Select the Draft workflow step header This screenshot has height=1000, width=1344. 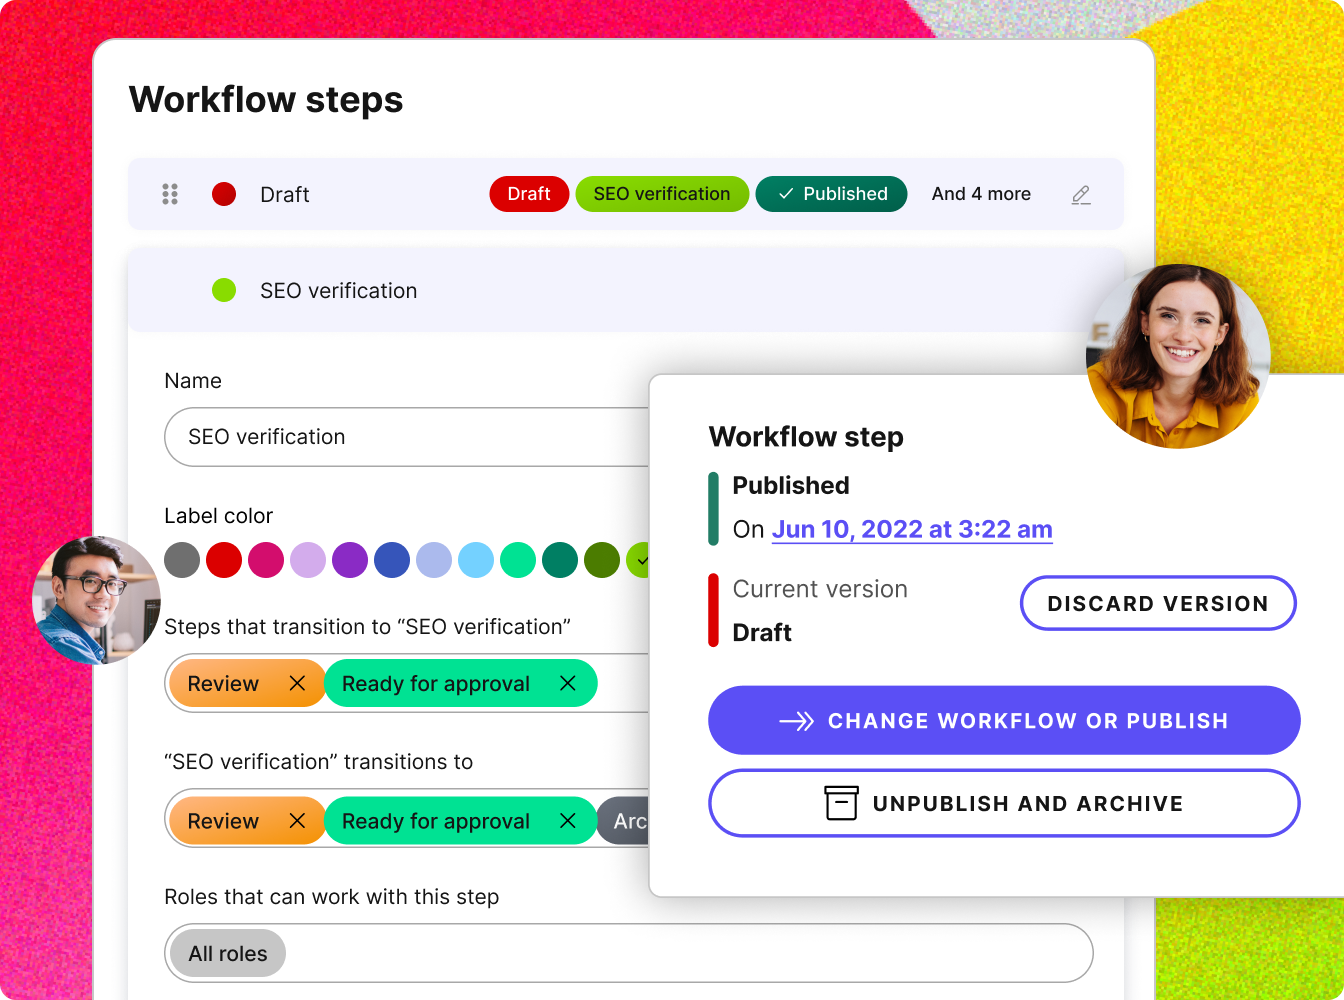(285, 194)
